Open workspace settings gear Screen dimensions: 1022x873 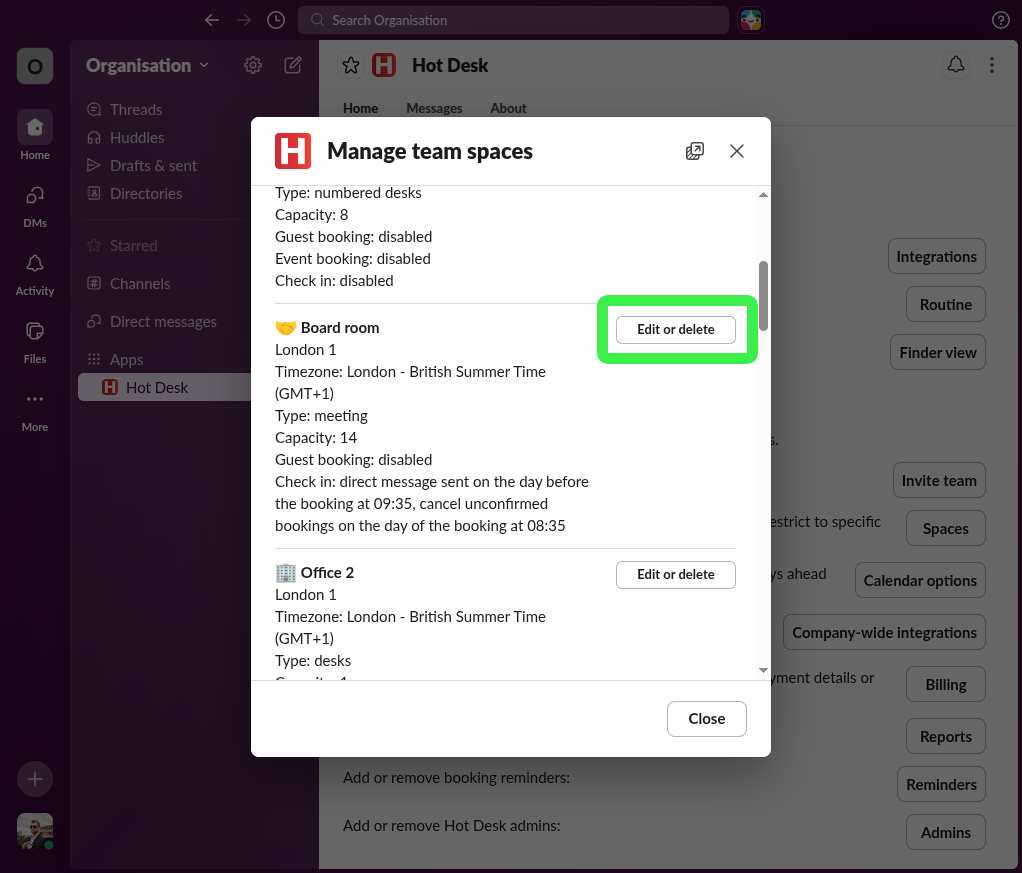tap(252, 64)
